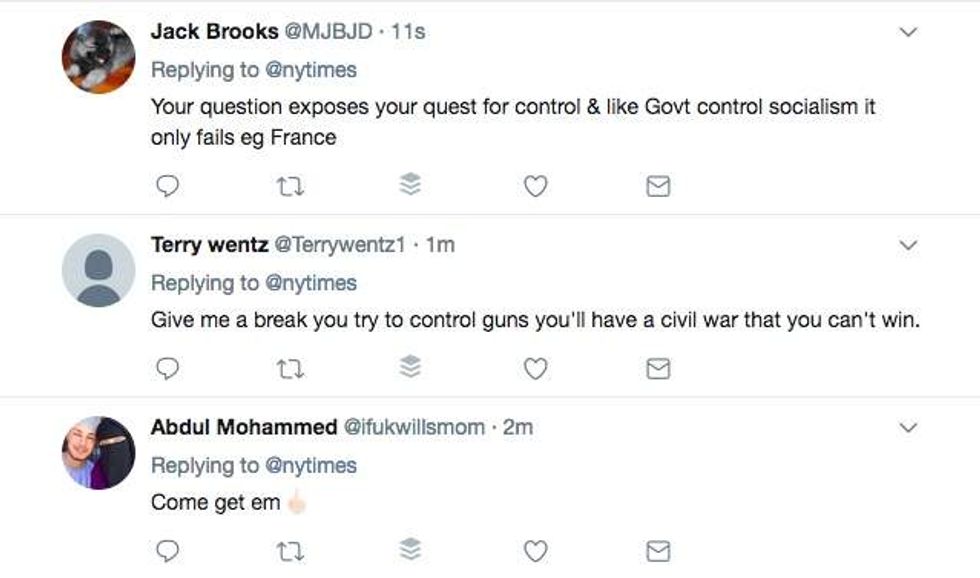Expand the options chevron on Terry wentz's tweet
980x578 pixels.
pyautogui.click(x=908, y=245)
